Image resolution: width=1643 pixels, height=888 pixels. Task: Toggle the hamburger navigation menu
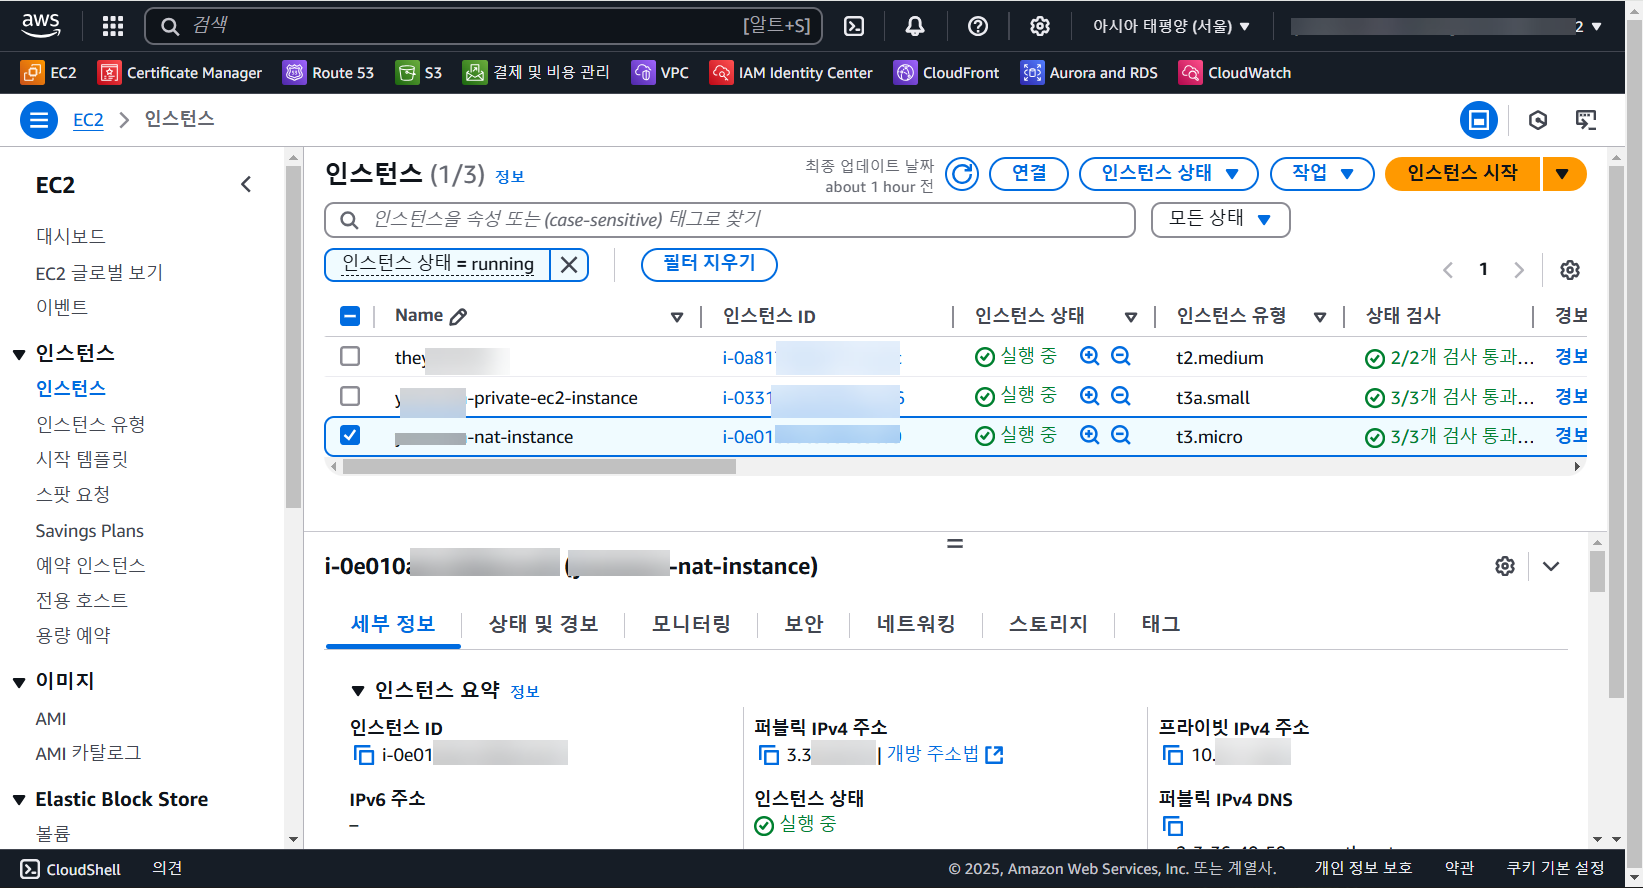pos(39,120)
